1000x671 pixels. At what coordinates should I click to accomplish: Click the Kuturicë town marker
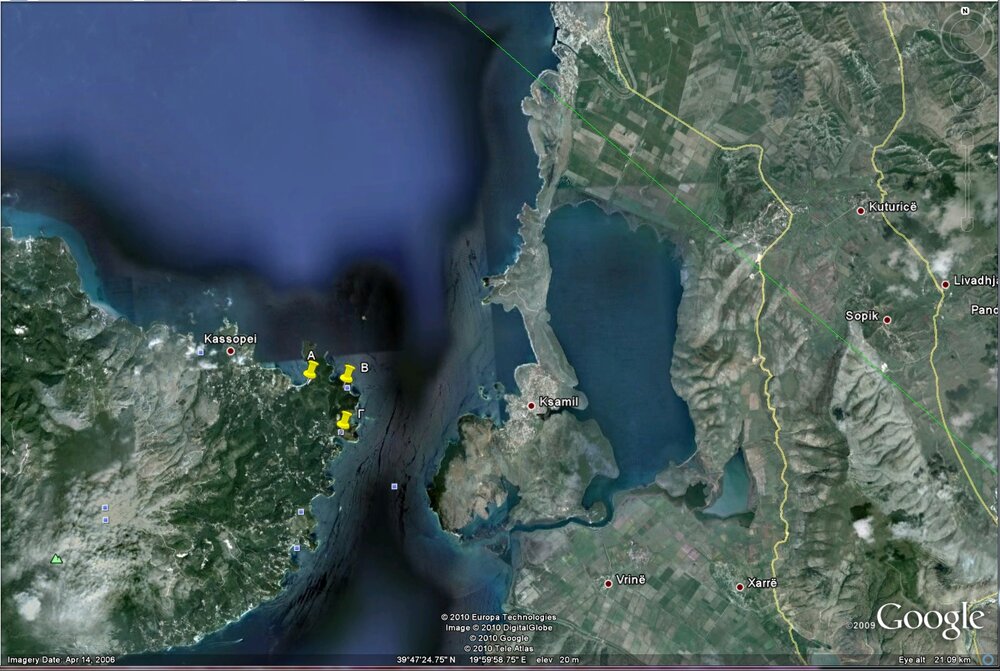point(860,210)
